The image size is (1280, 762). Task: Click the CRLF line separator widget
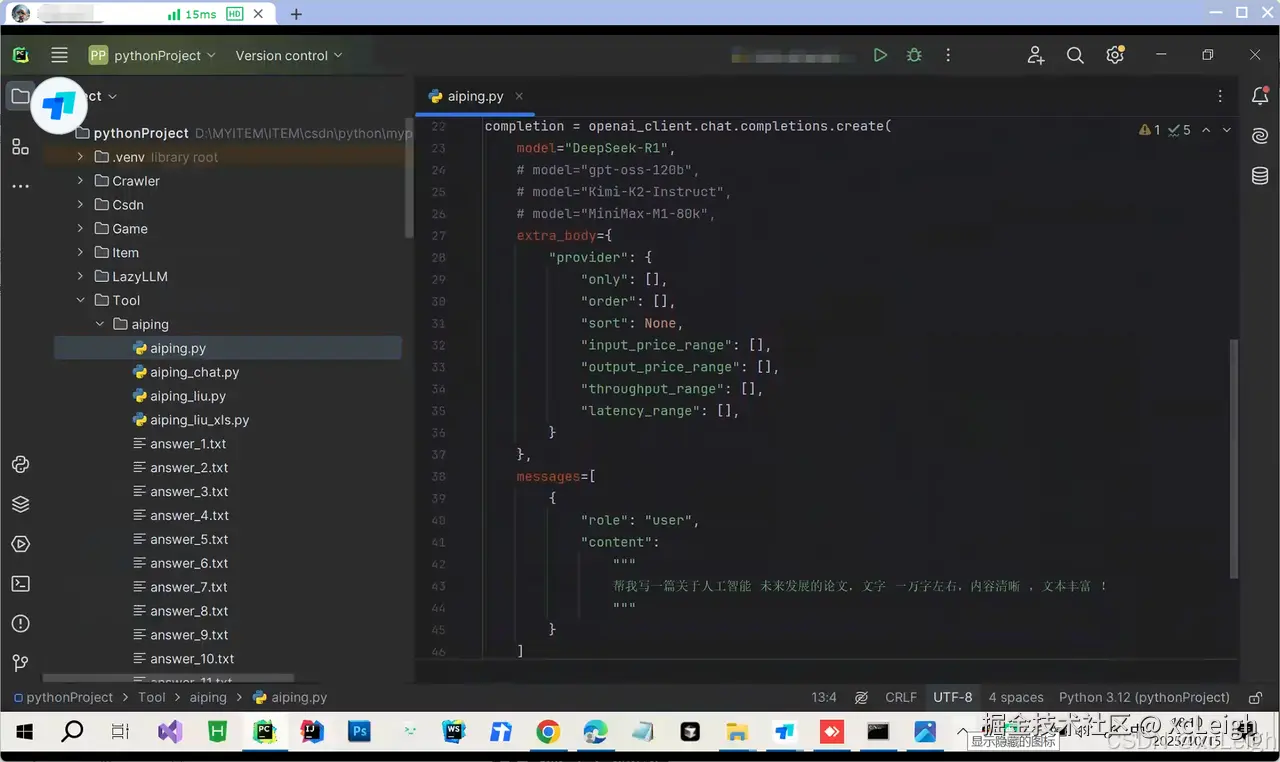(x=901, y=697)
